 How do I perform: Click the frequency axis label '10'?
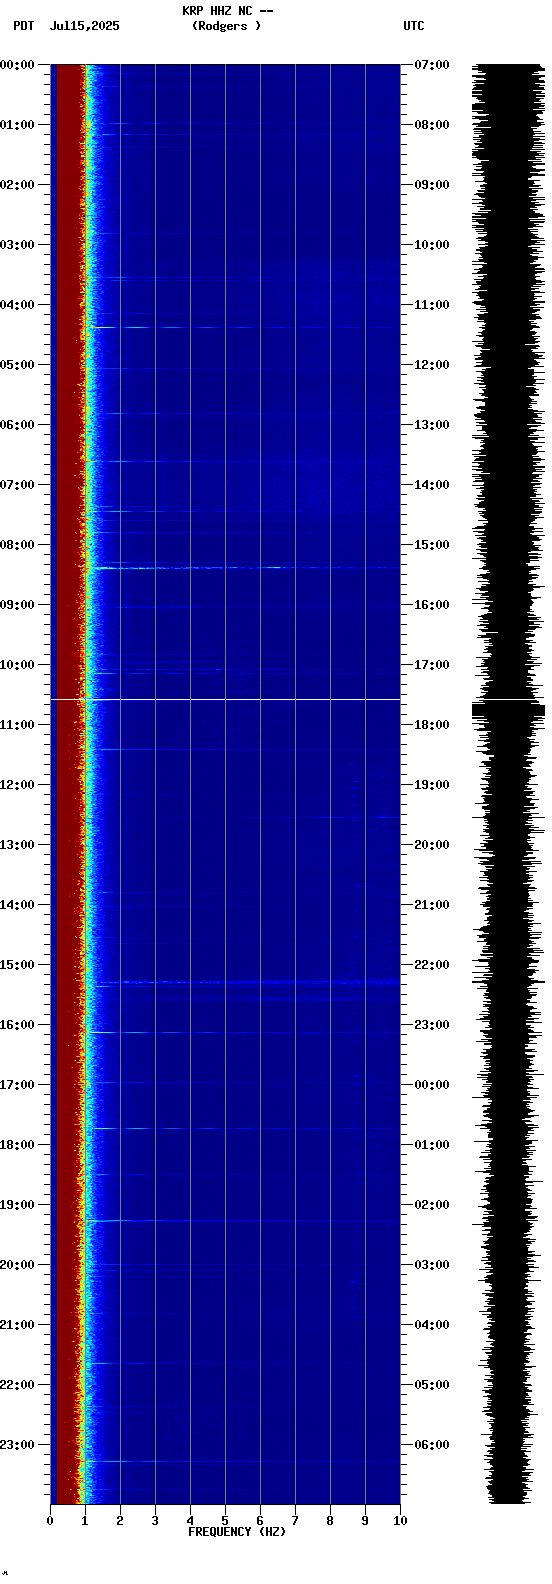click(400, 1521)
